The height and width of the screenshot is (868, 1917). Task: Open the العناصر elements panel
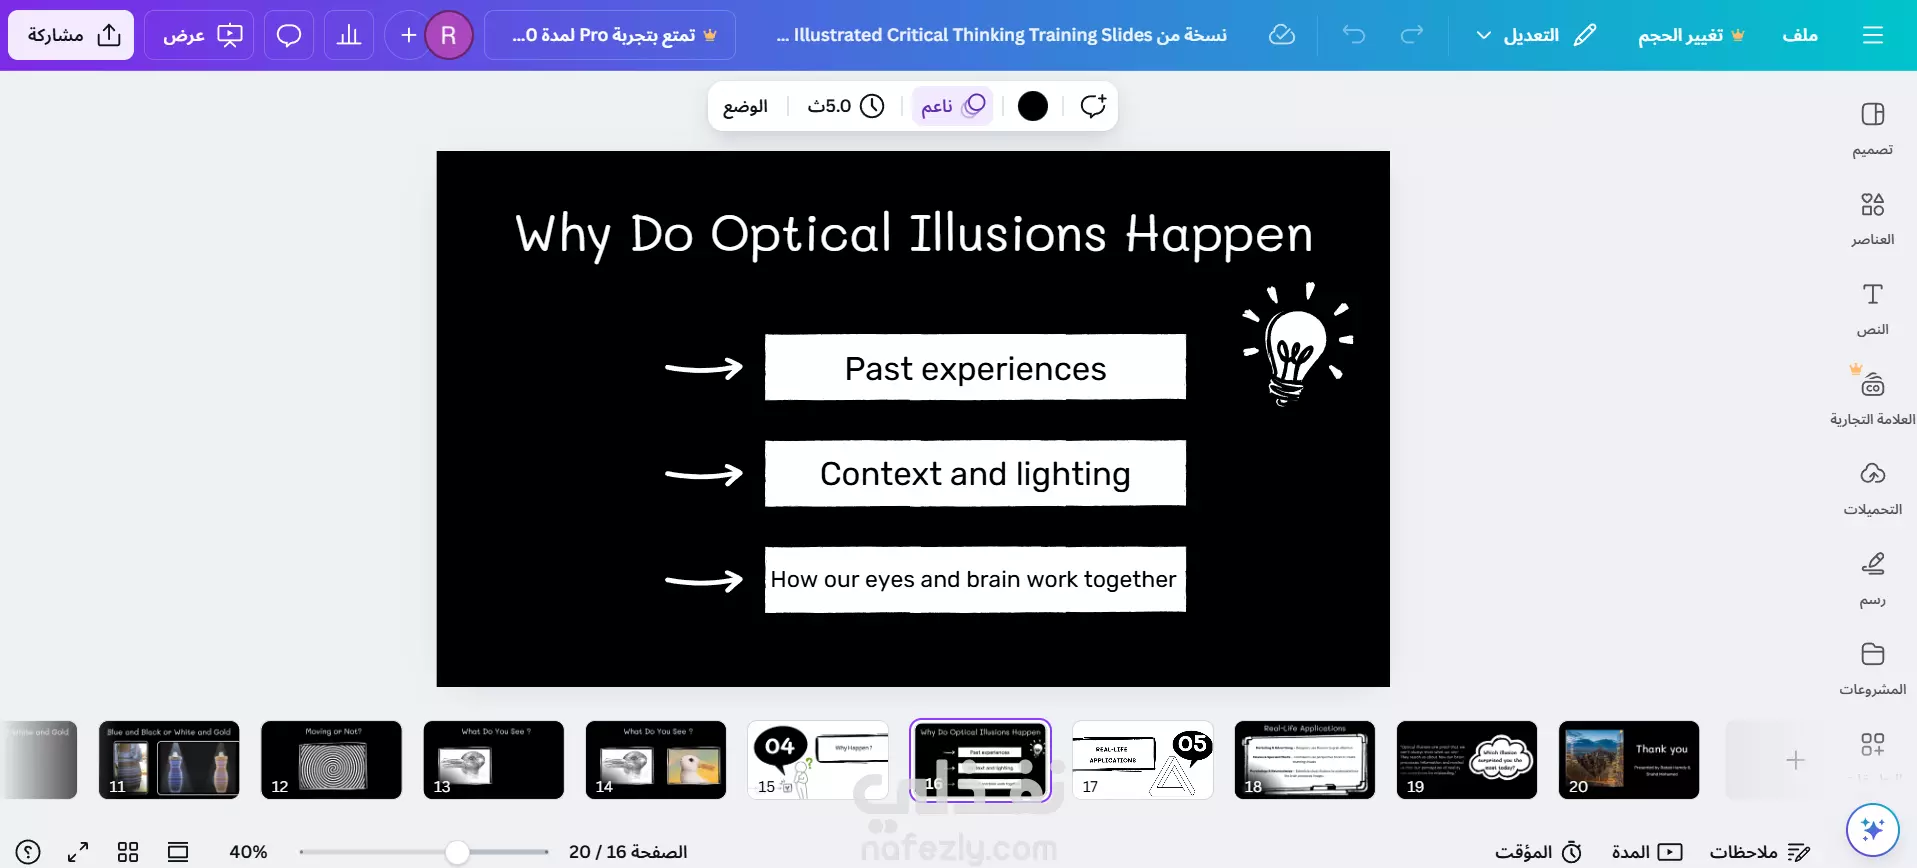1873,218
